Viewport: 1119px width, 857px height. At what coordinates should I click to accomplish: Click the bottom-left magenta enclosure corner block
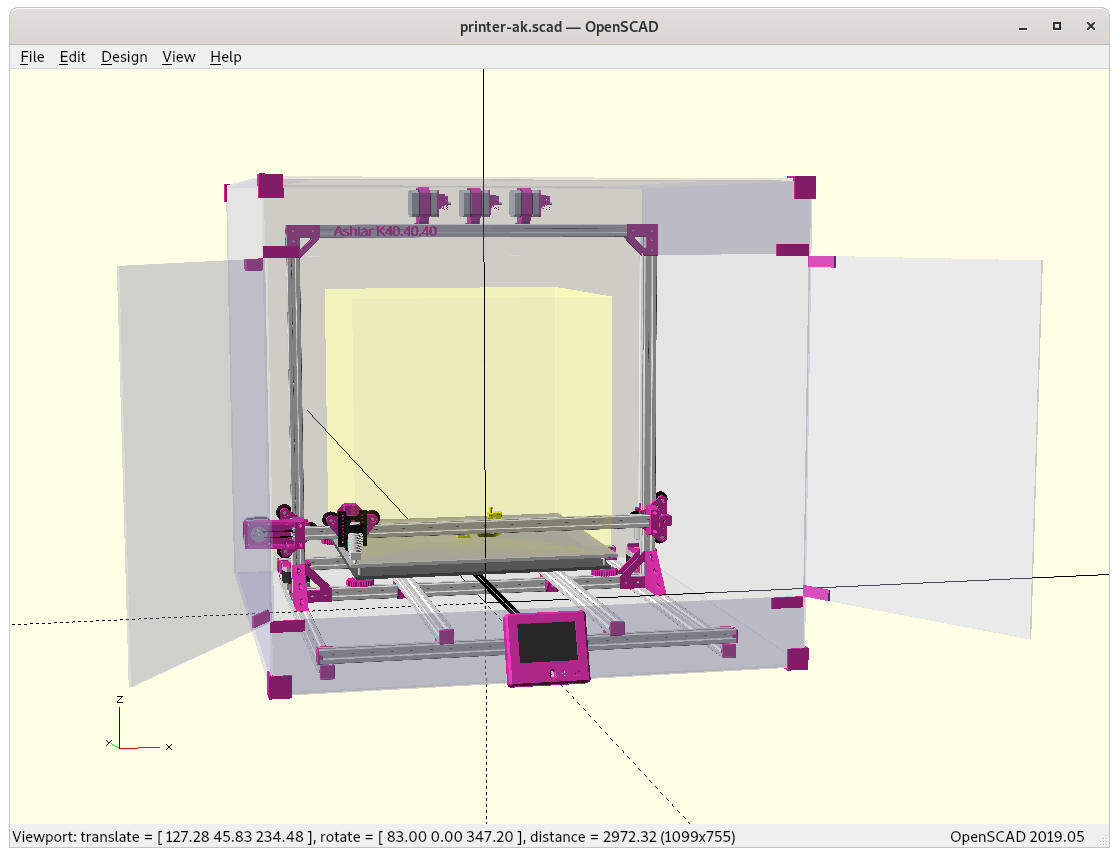[x=279, y=686]
